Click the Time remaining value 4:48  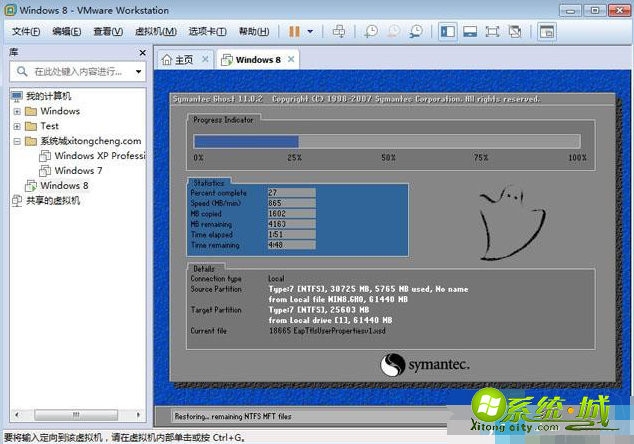click(x=292, y=245)
